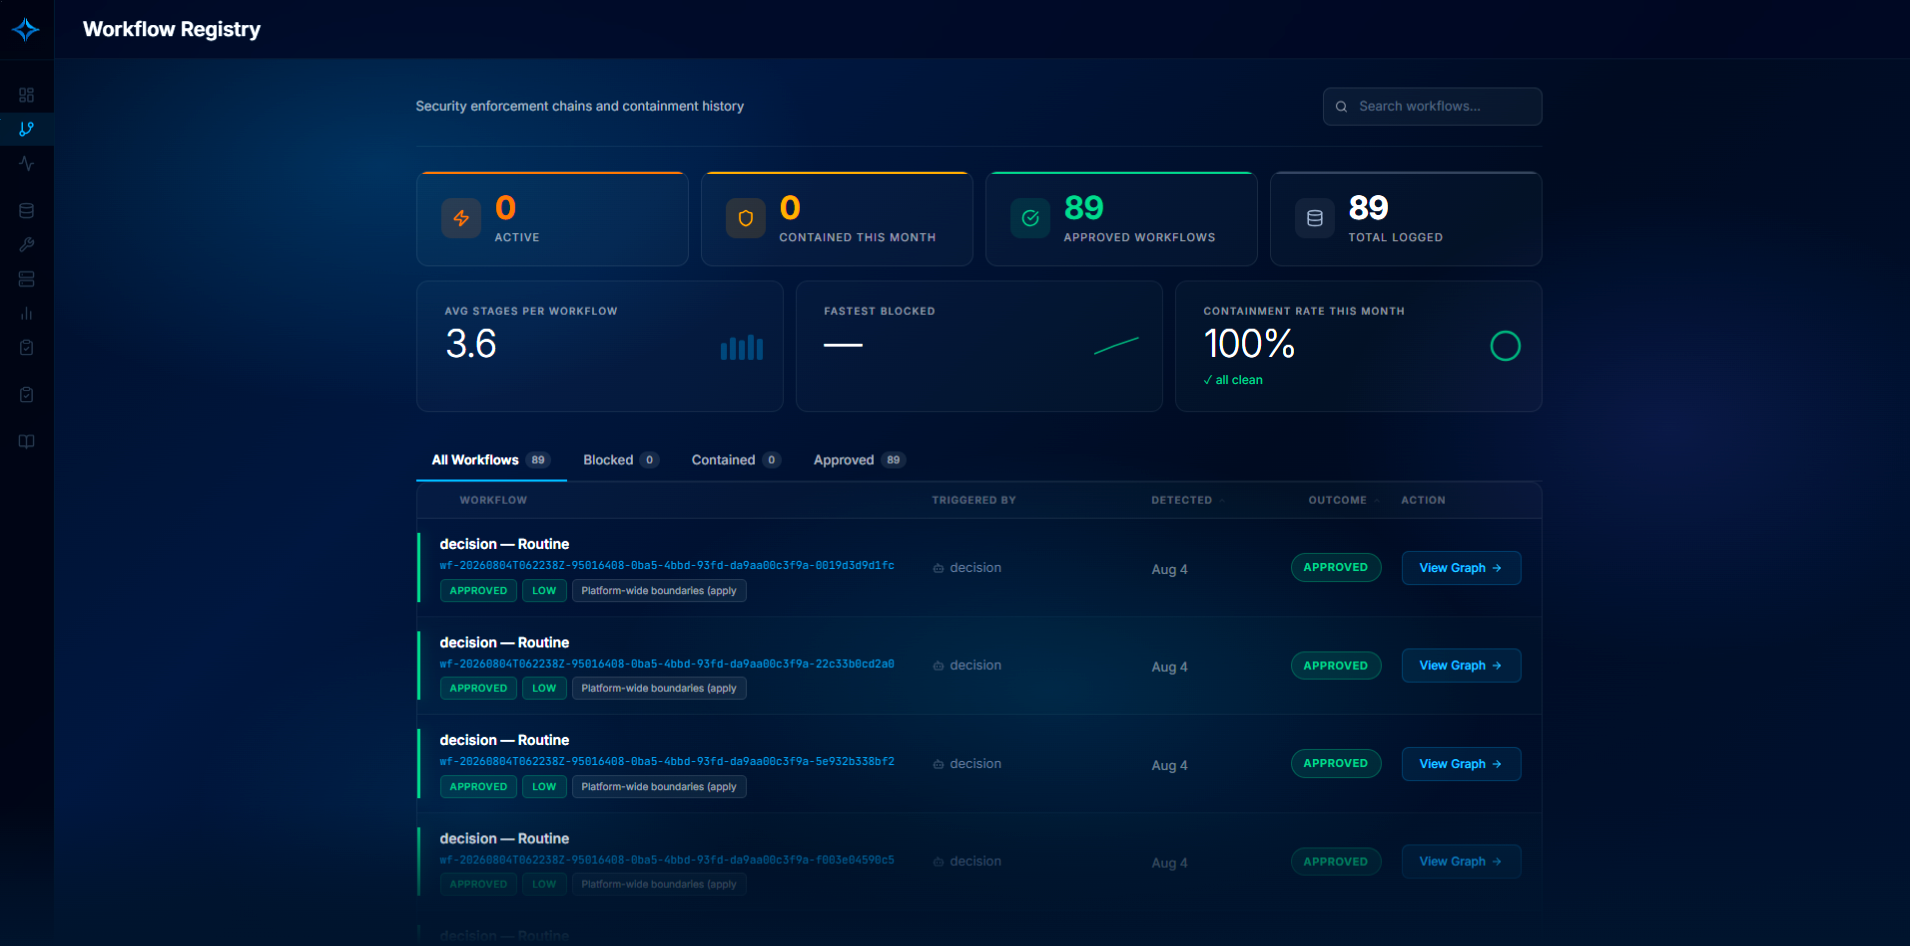Click 'Aug 4' date in first row
This screenshot has height=946, width=1910.
1170,570
